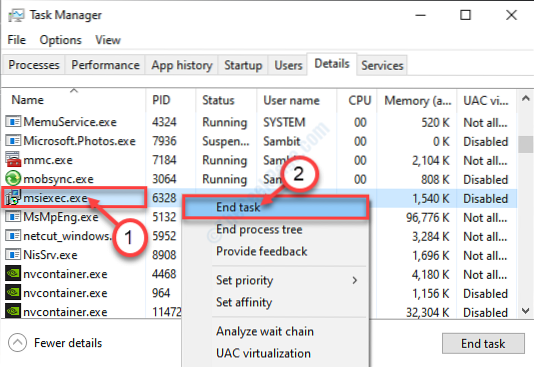Sort by the User name column header

click(297, 100)
